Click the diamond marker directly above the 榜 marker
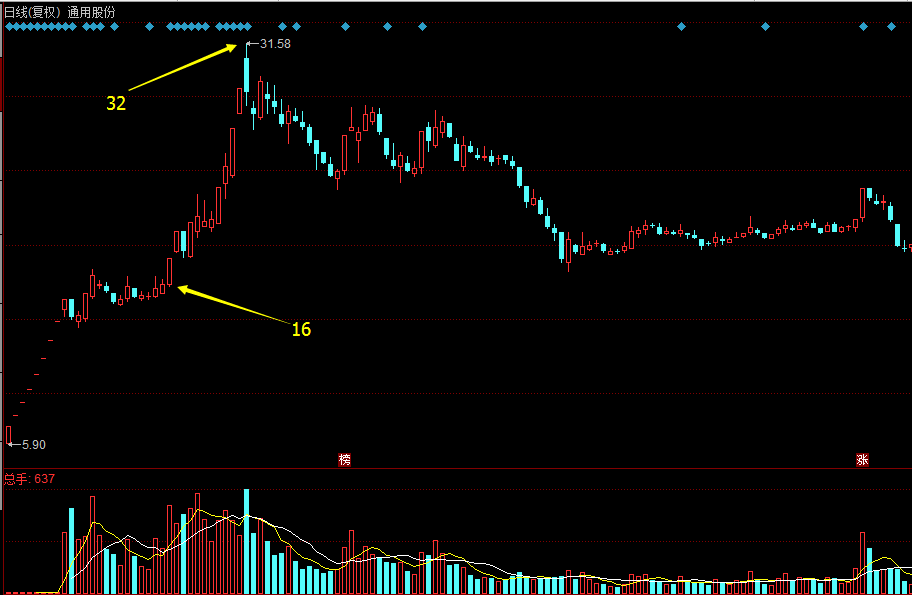 (x=345, y=26)
